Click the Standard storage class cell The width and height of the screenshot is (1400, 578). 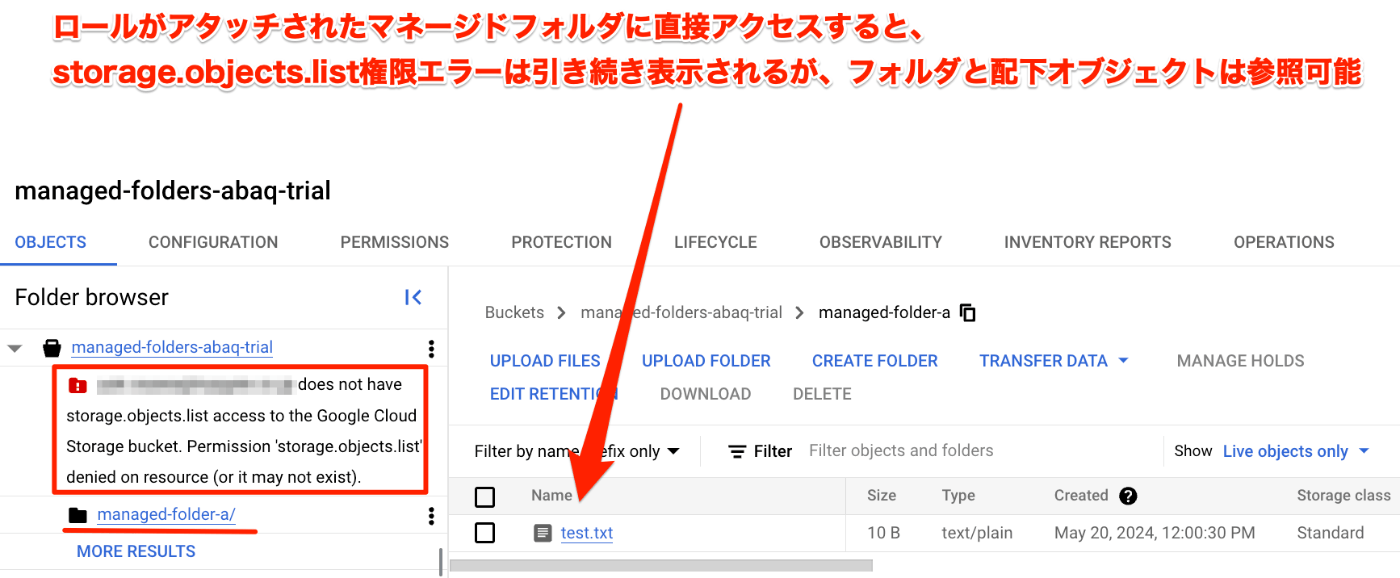(1330, 534)
